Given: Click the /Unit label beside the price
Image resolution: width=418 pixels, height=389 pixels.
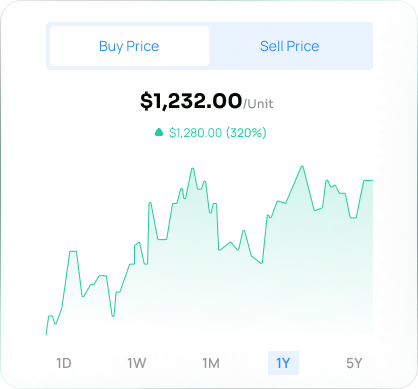Looking at the screenshot, I should tap(258, 104).
